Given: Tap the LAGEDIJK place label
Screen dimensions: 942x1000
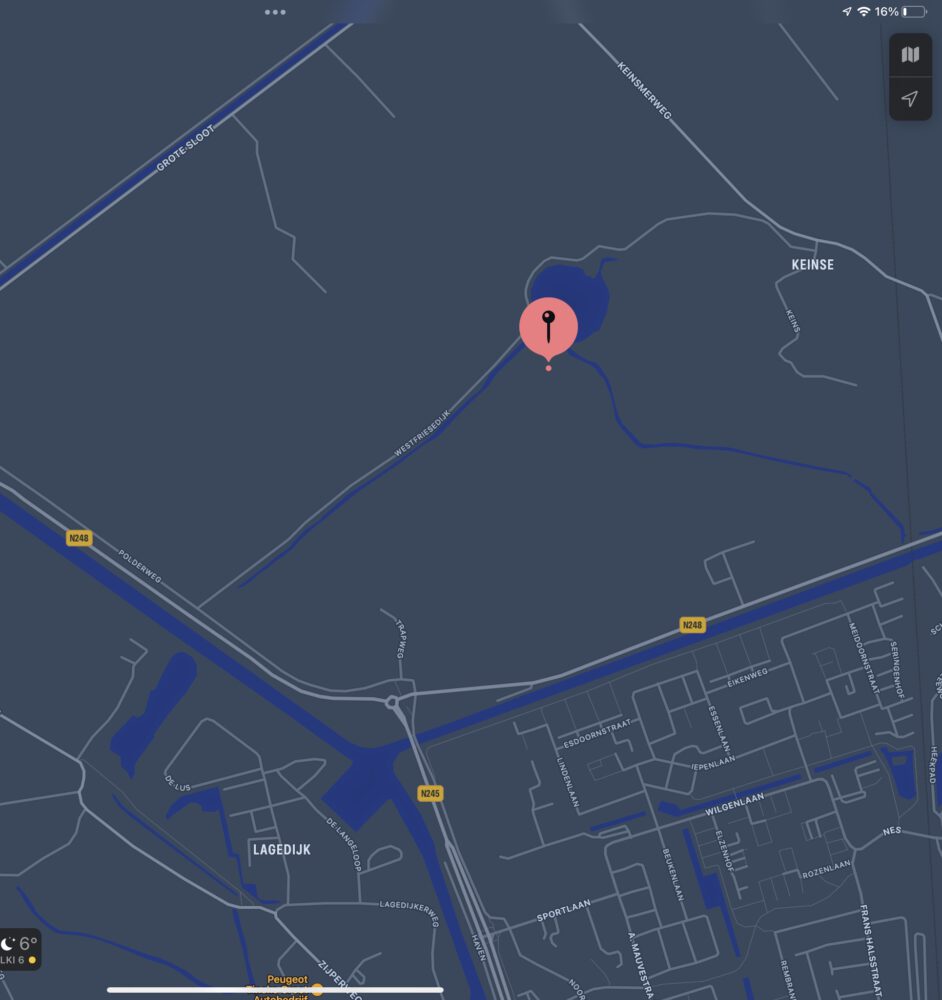Looking at the screenshot, I should pos(282,849).
